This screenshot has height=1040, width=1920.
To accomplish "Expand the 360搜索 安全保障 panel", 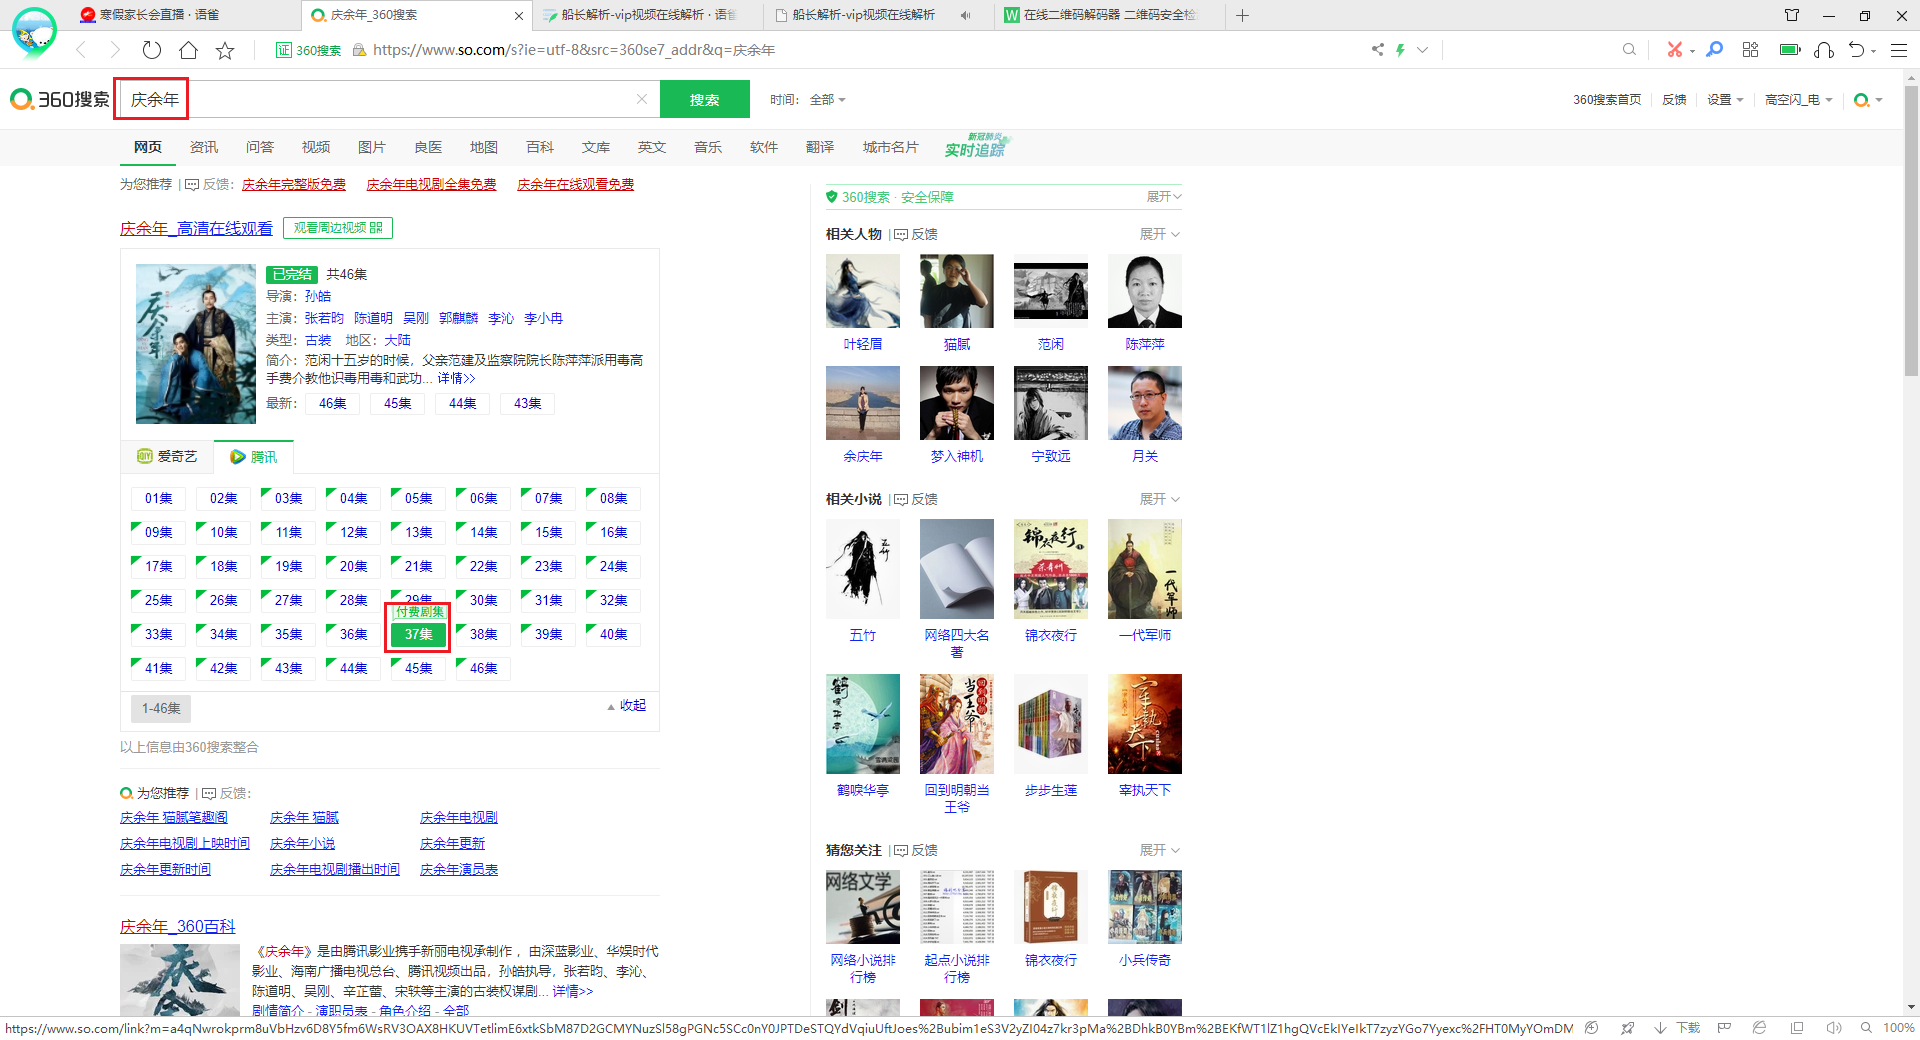I will point(1164,197).
